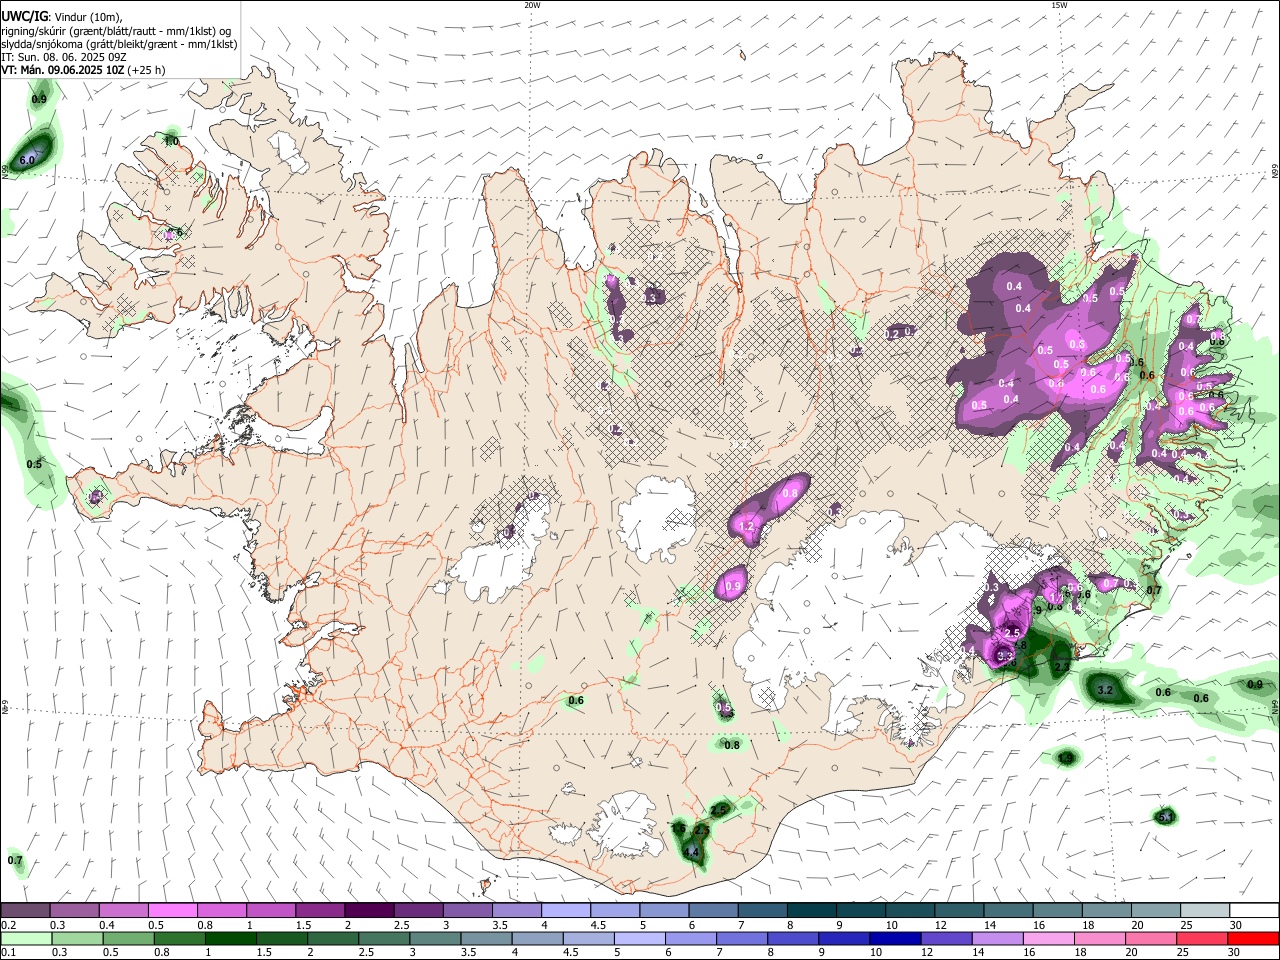Click the 0.1 label on the green scale
Viewport: 1280px width, 960px height.
(9, 952)
